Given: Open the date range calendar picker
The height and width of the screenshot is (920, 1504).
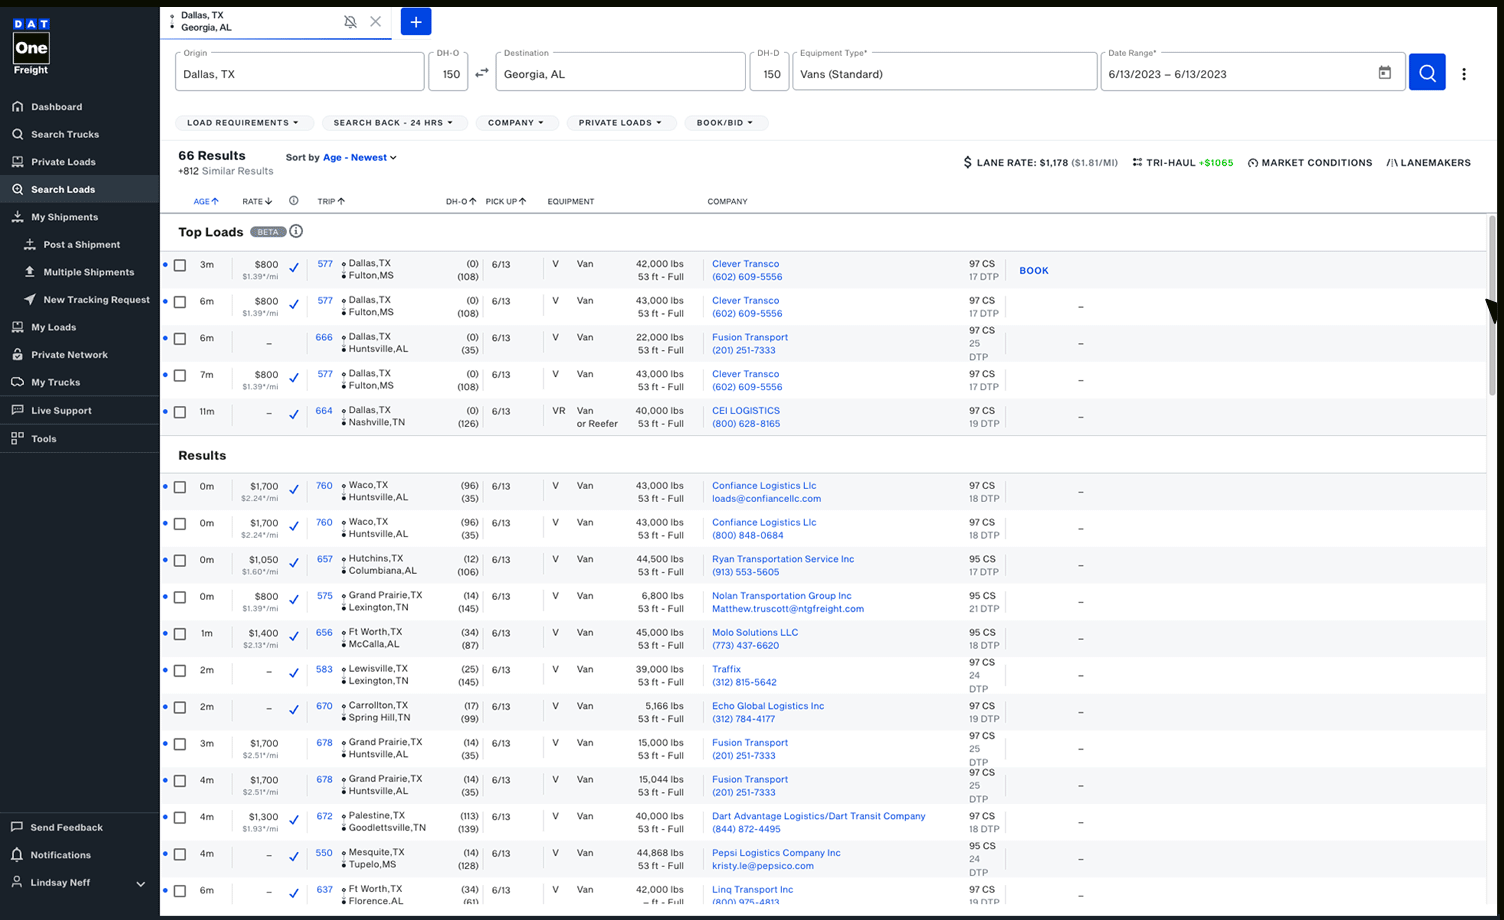Looking at the screenshot, I should click(x=1384, y=73).
